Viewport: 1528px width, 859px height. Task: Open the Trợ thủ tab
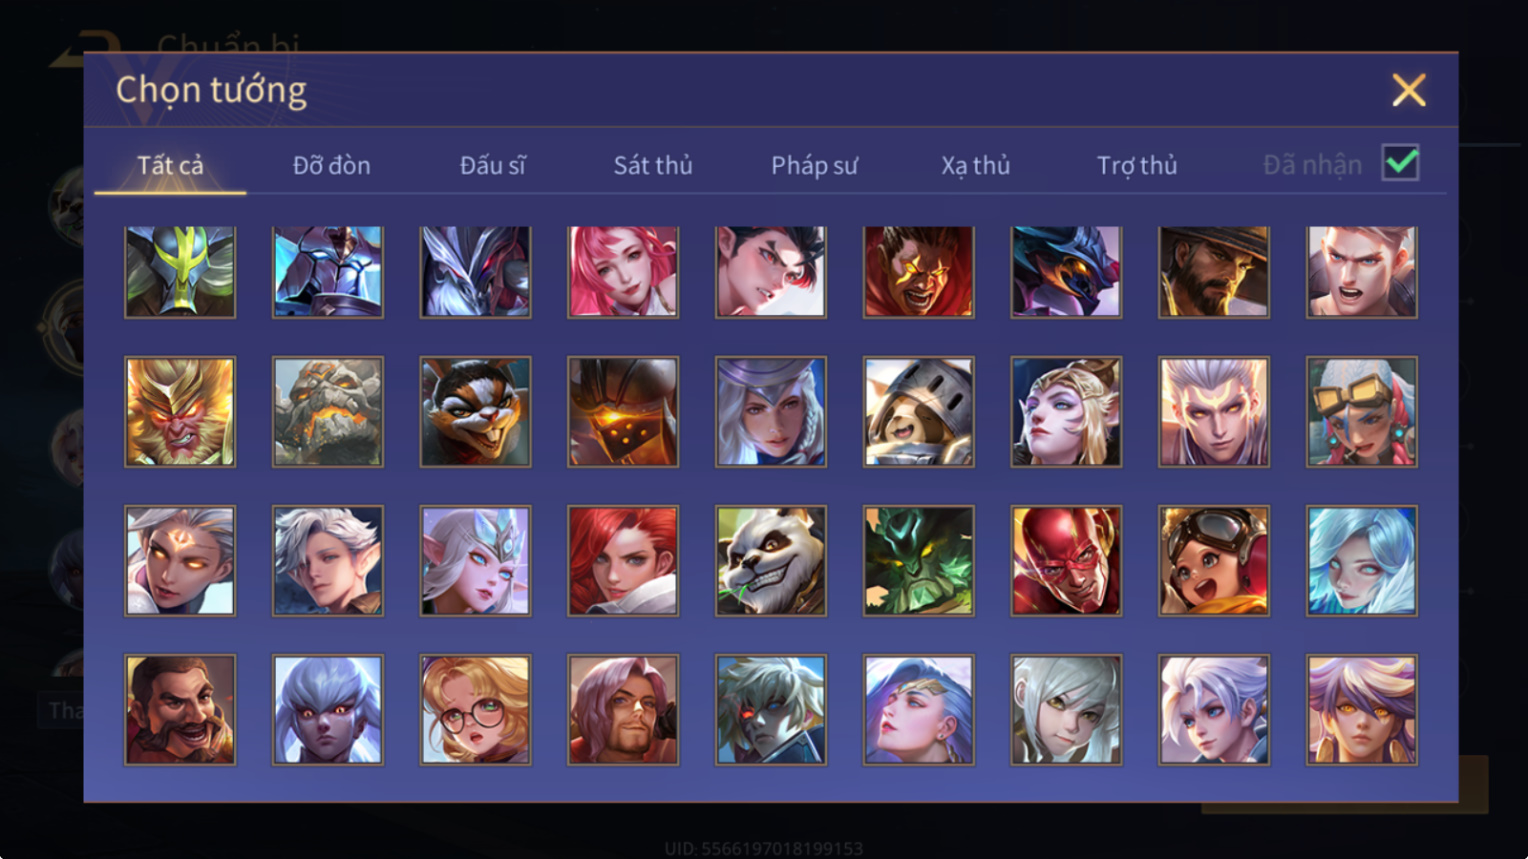[1137, 165]
